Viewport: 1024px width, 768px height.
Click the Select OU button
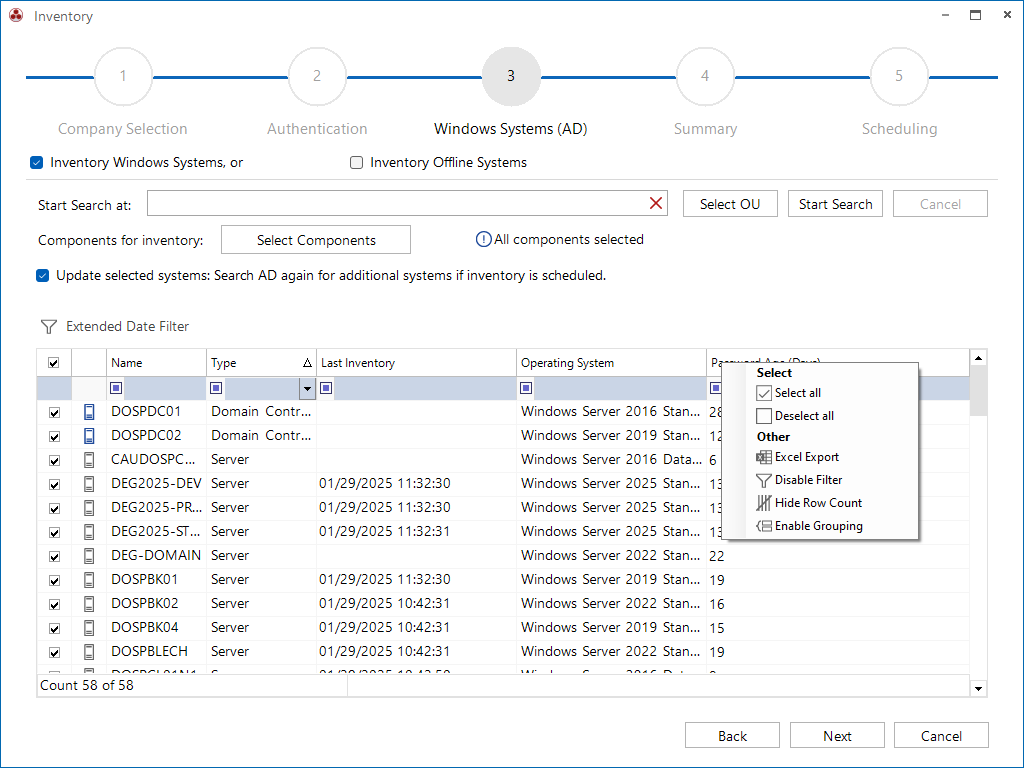click(x=730, y=204)
